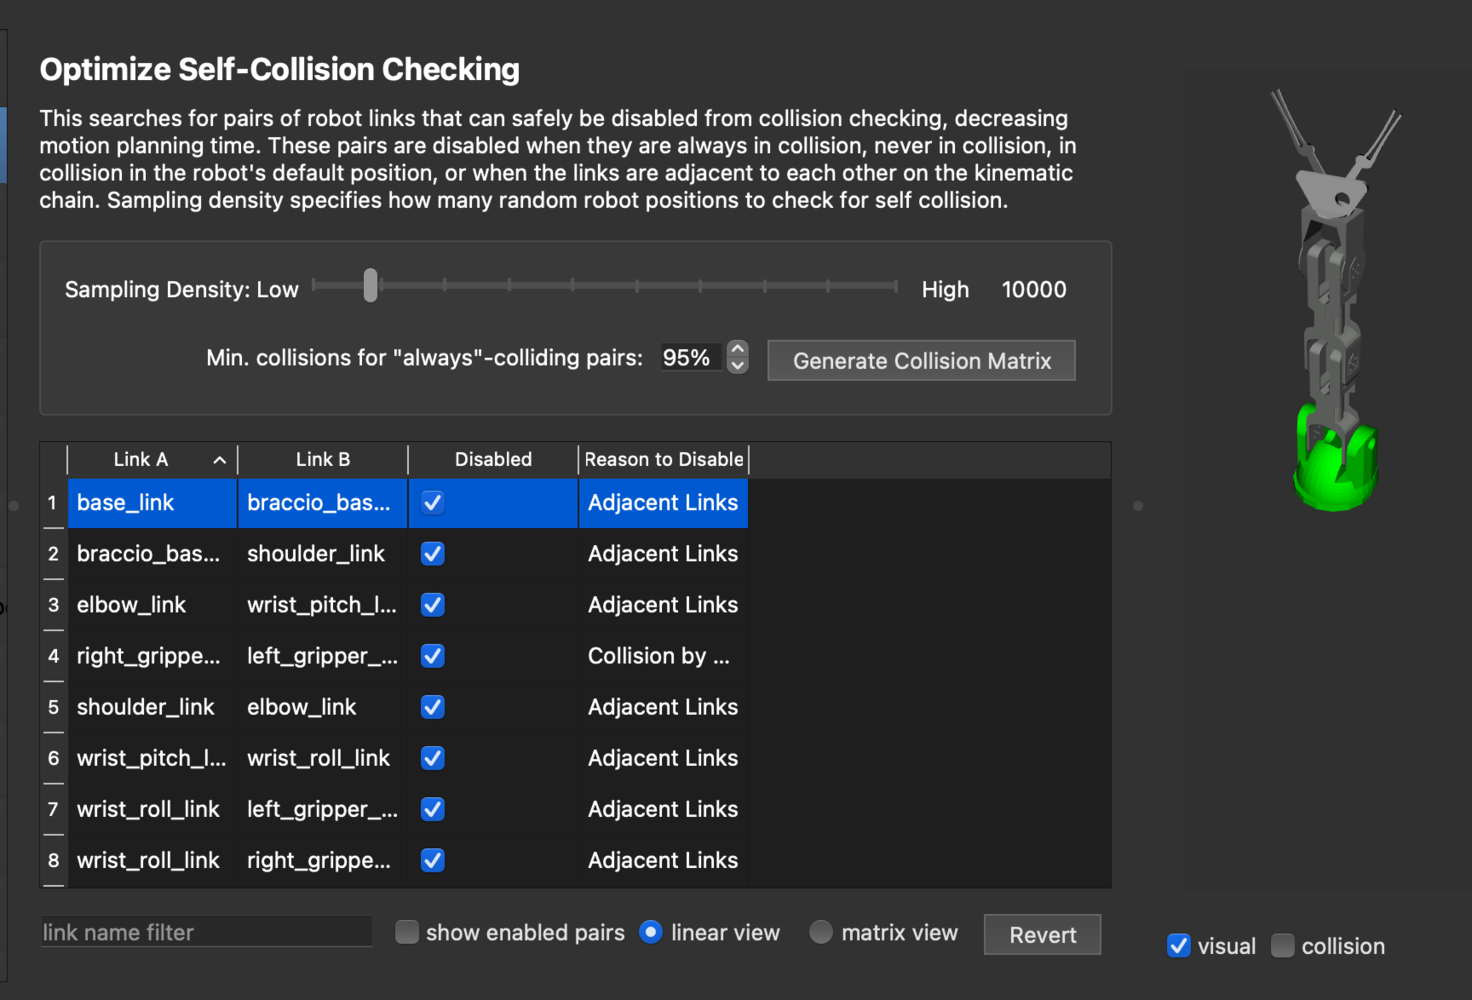Click the Disabled column header
1472x1000 pixels.
(493, 459)
